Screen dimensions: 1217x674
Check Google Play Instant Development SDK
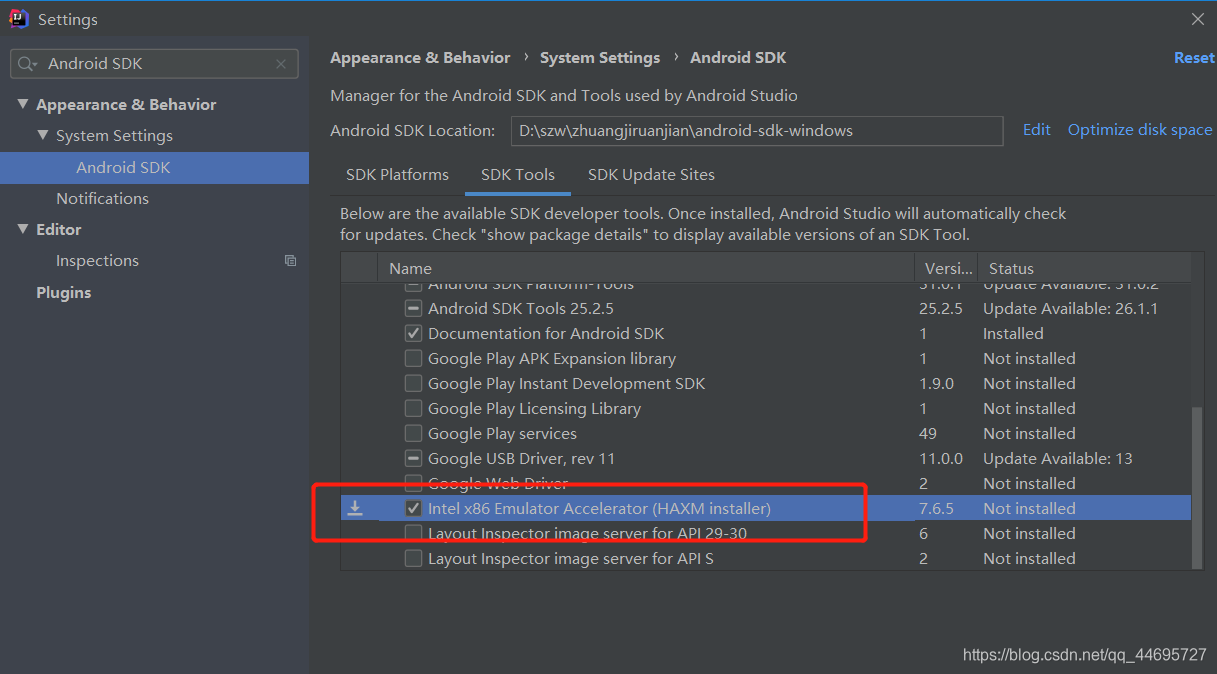point(413,384)
